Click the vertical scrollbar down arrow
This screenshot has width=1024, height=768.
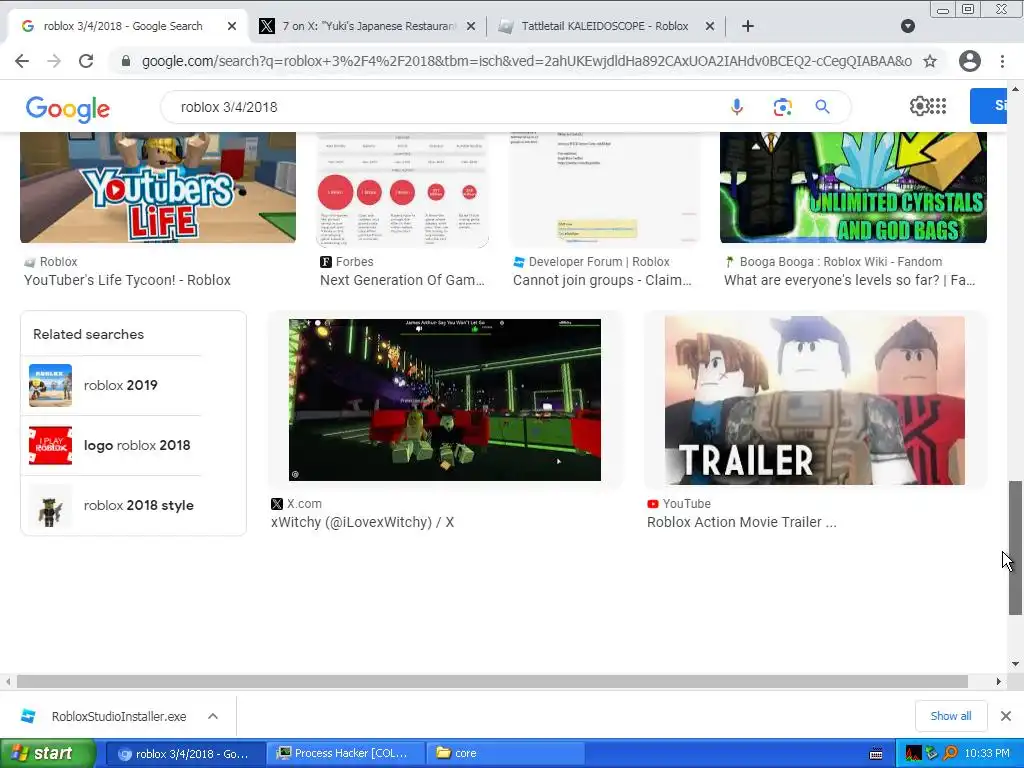point(1015,664)
